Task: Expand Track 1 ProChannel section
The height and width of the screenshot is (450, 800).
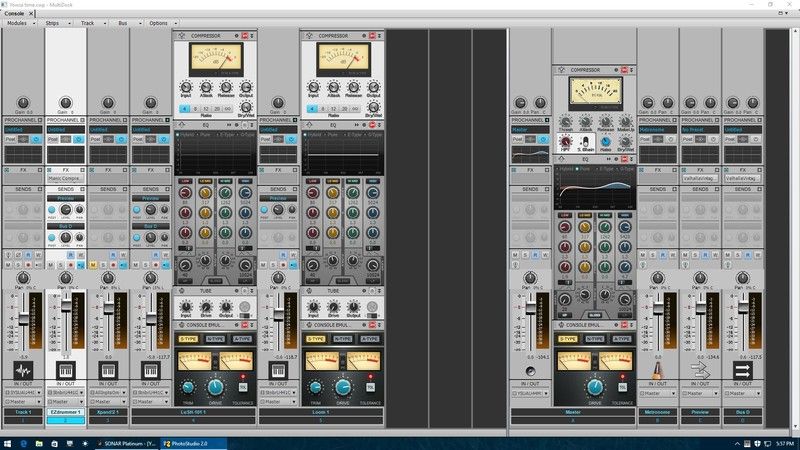Action: point(40,120)
